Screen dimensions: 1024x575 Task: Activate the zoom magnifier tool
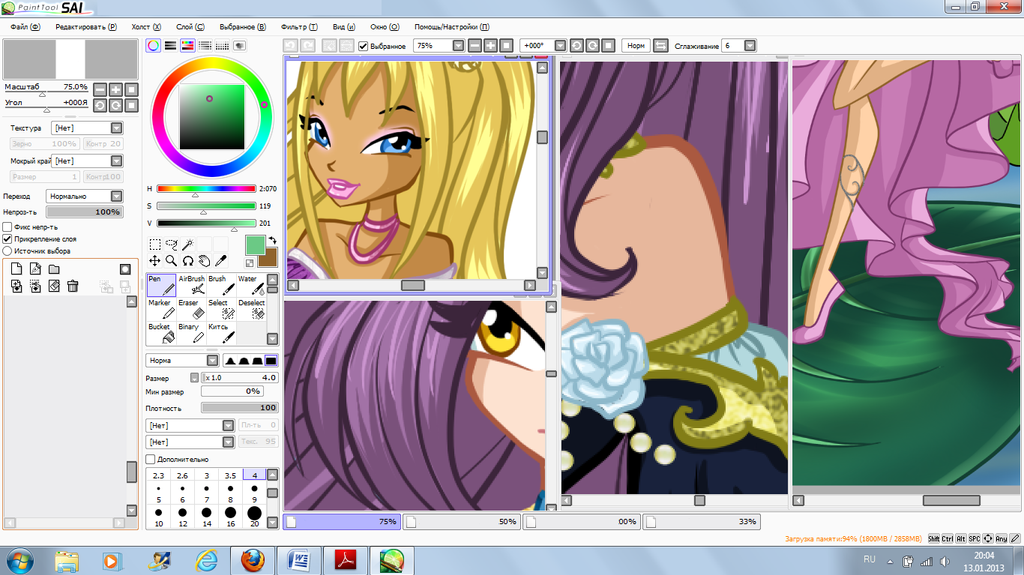coord(171,261)
